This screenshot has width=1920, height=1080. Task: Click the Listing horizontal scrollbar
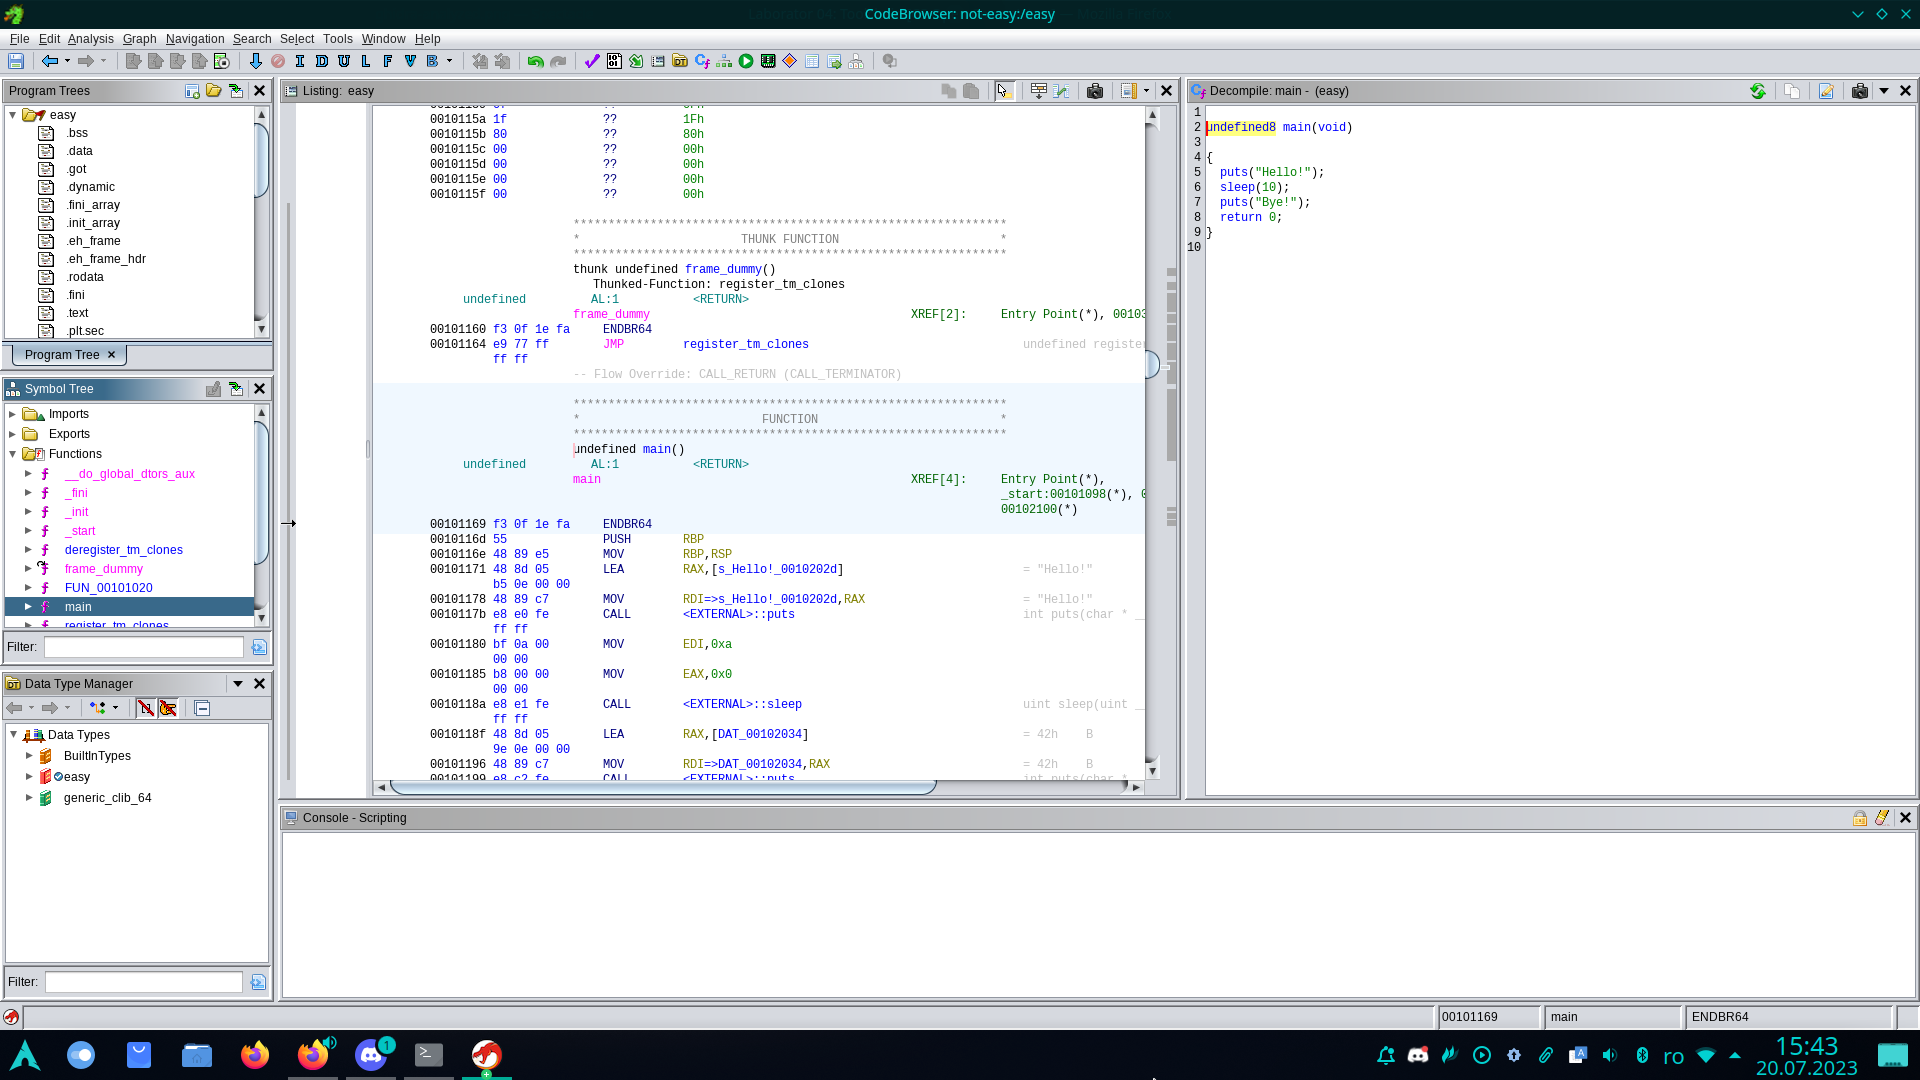click(662, 788)
